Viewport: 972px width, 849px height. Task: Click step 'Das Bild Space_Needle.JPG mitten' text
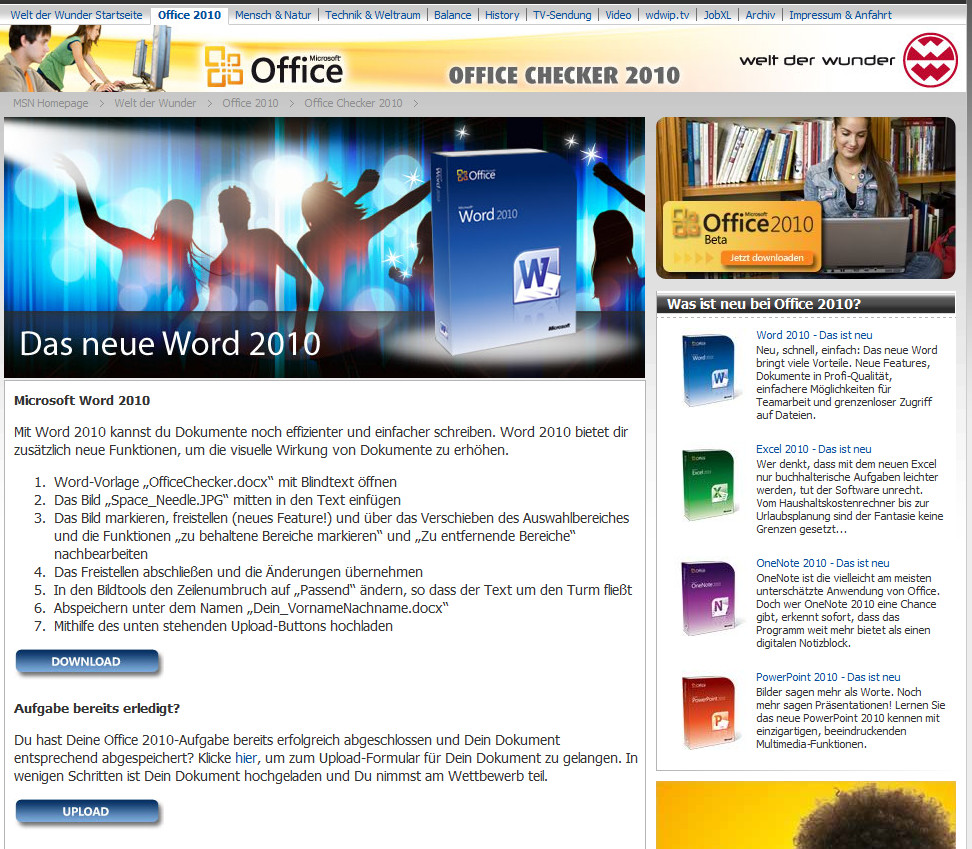227,500
